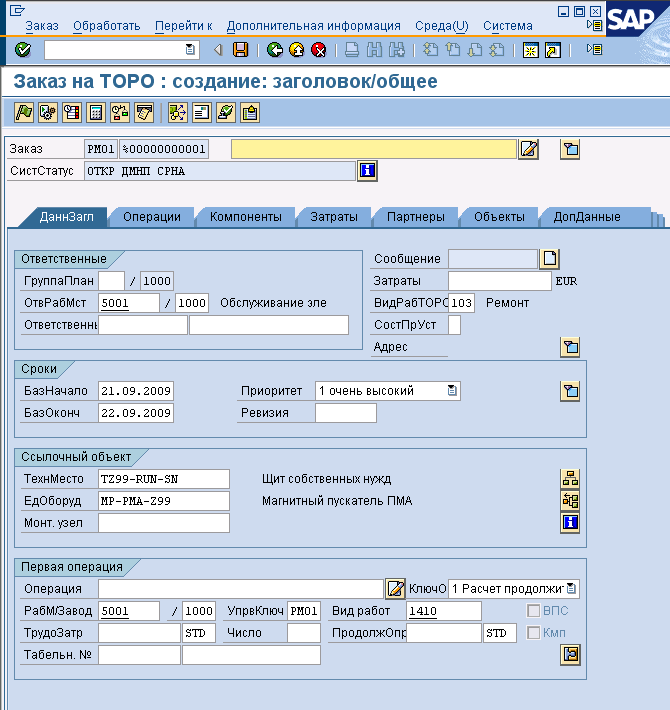Click the calculator cost determination icon
This screenshot has width=670, height=710.
[96, 112]
